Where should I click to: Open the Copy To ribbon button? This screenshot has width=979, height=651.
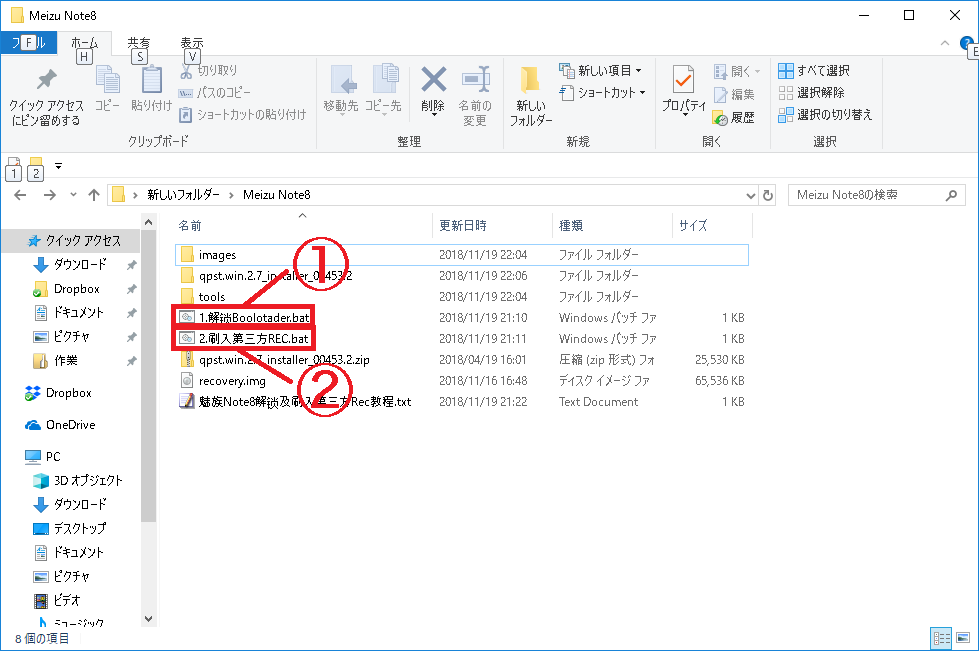tap(383, 89)
